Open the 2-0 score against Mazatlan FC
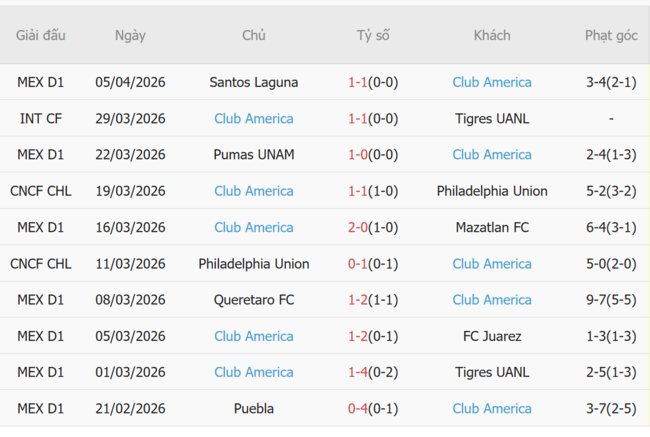 [358, 227]
